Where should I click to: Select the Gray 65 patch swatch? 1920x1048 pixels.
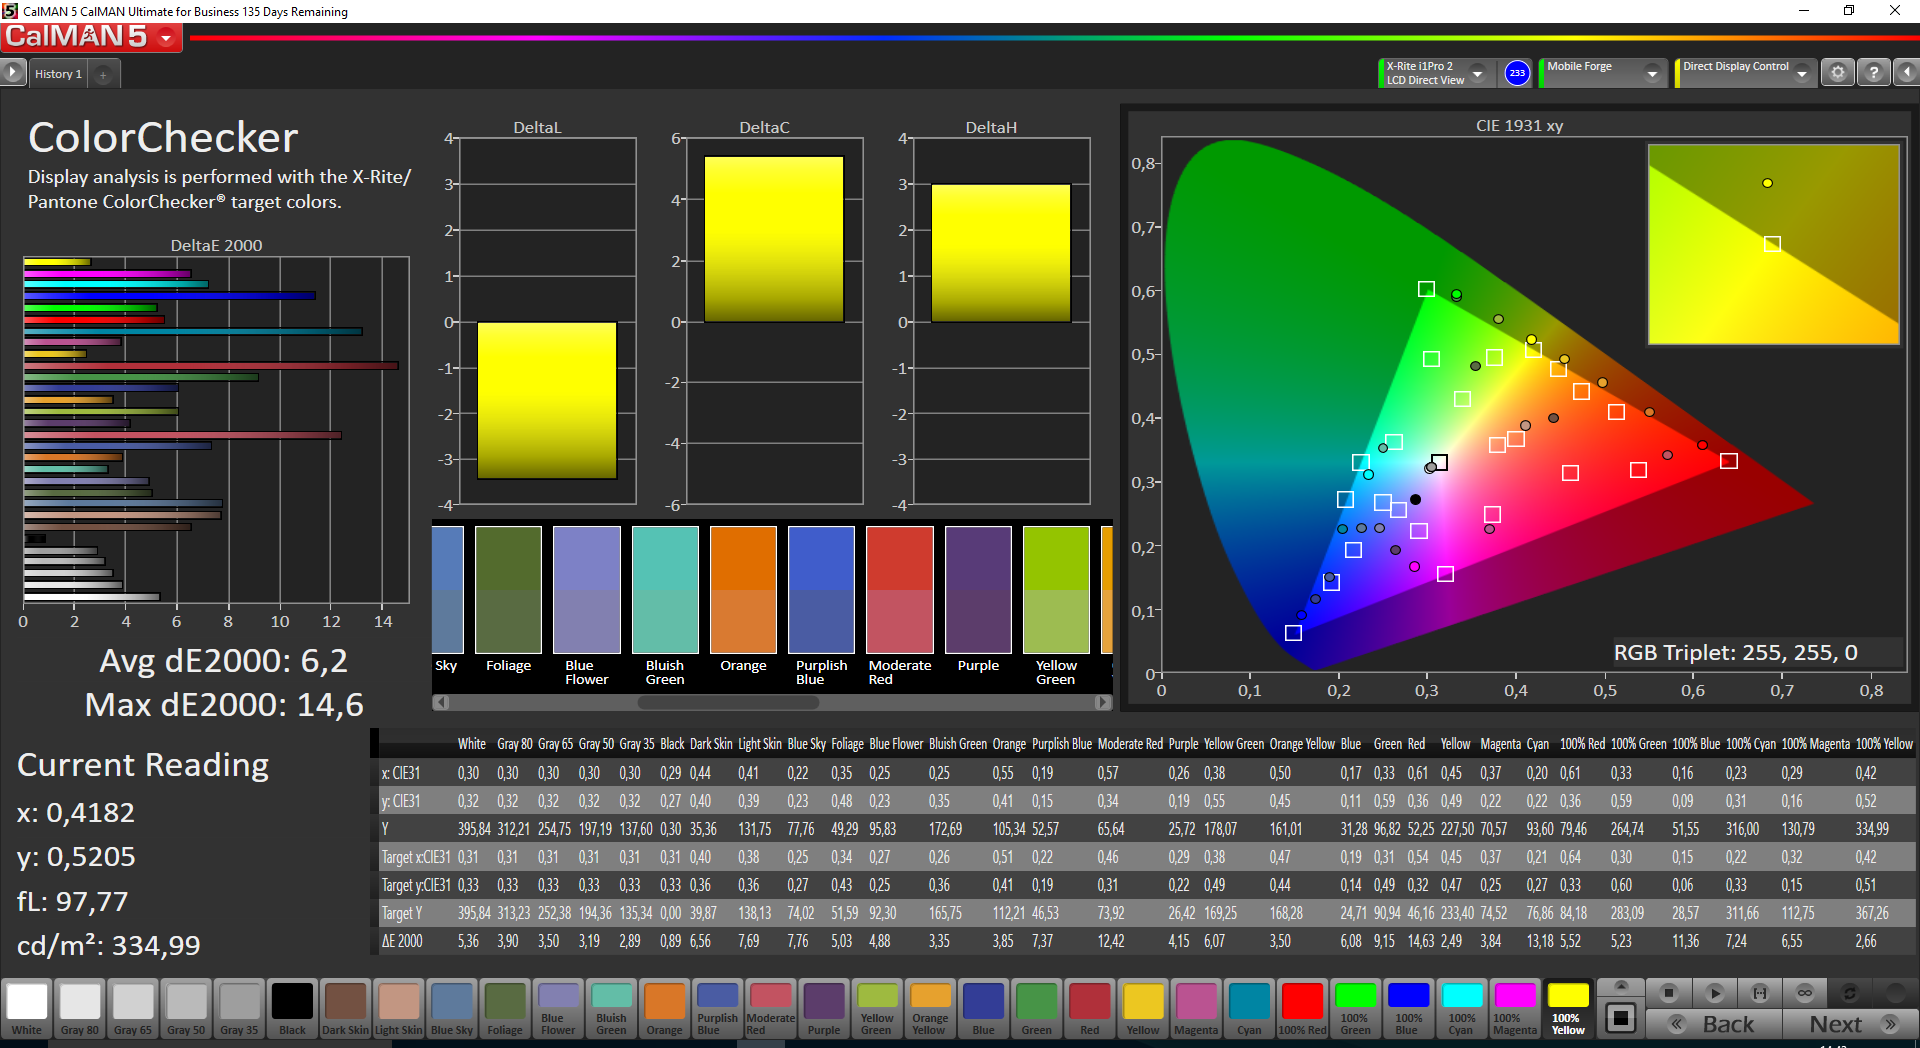(x=133, y=1009)
